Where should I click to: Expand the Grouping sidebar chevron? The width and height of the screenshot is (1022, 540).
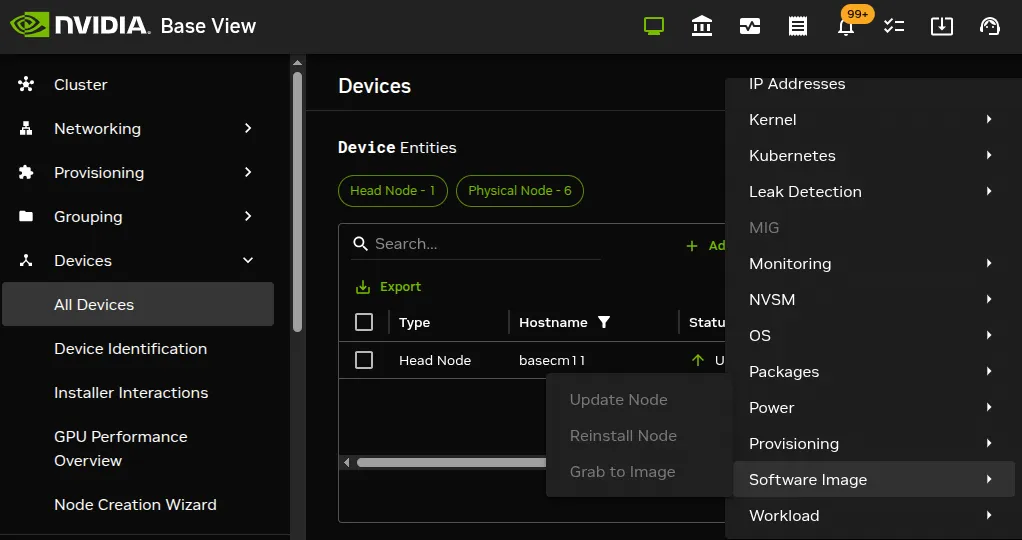pyautogui.click(x=248, y=216)
